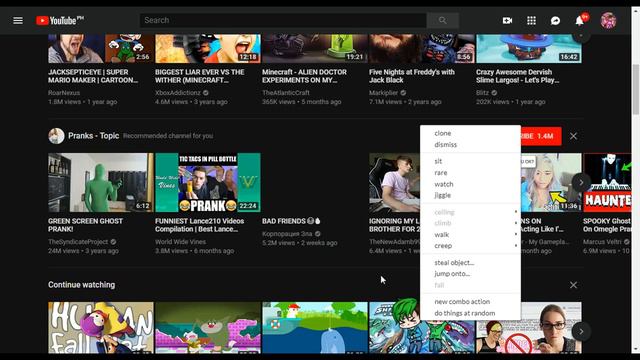
Task: Open the YouTube apps grid icon
Action: click(x=531, y=20)
